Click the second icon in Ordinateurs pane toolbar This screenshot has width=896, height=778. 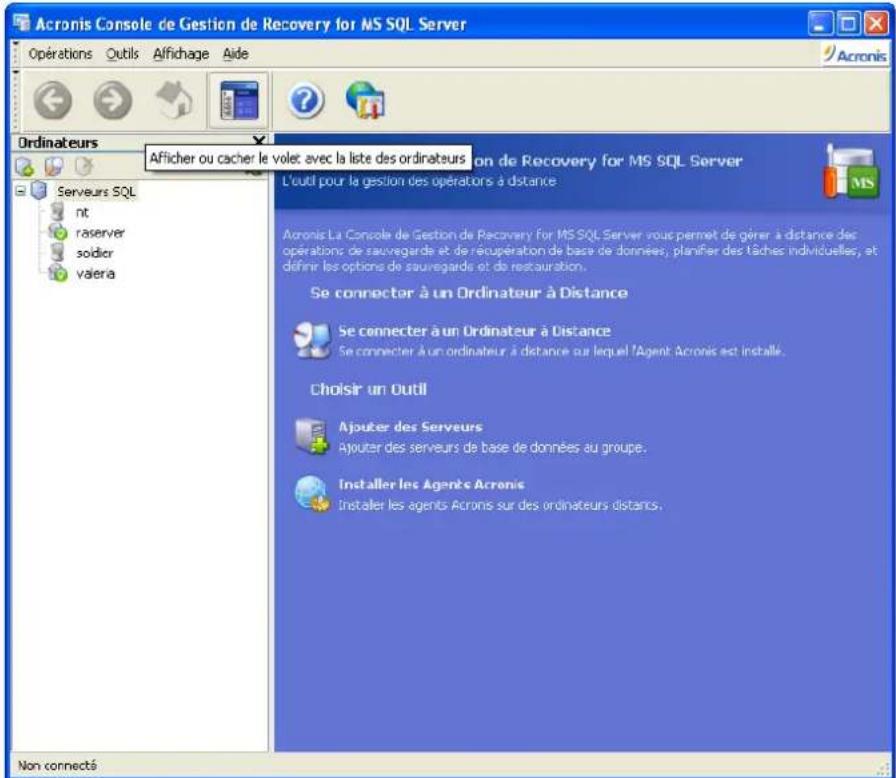point(54,167)
